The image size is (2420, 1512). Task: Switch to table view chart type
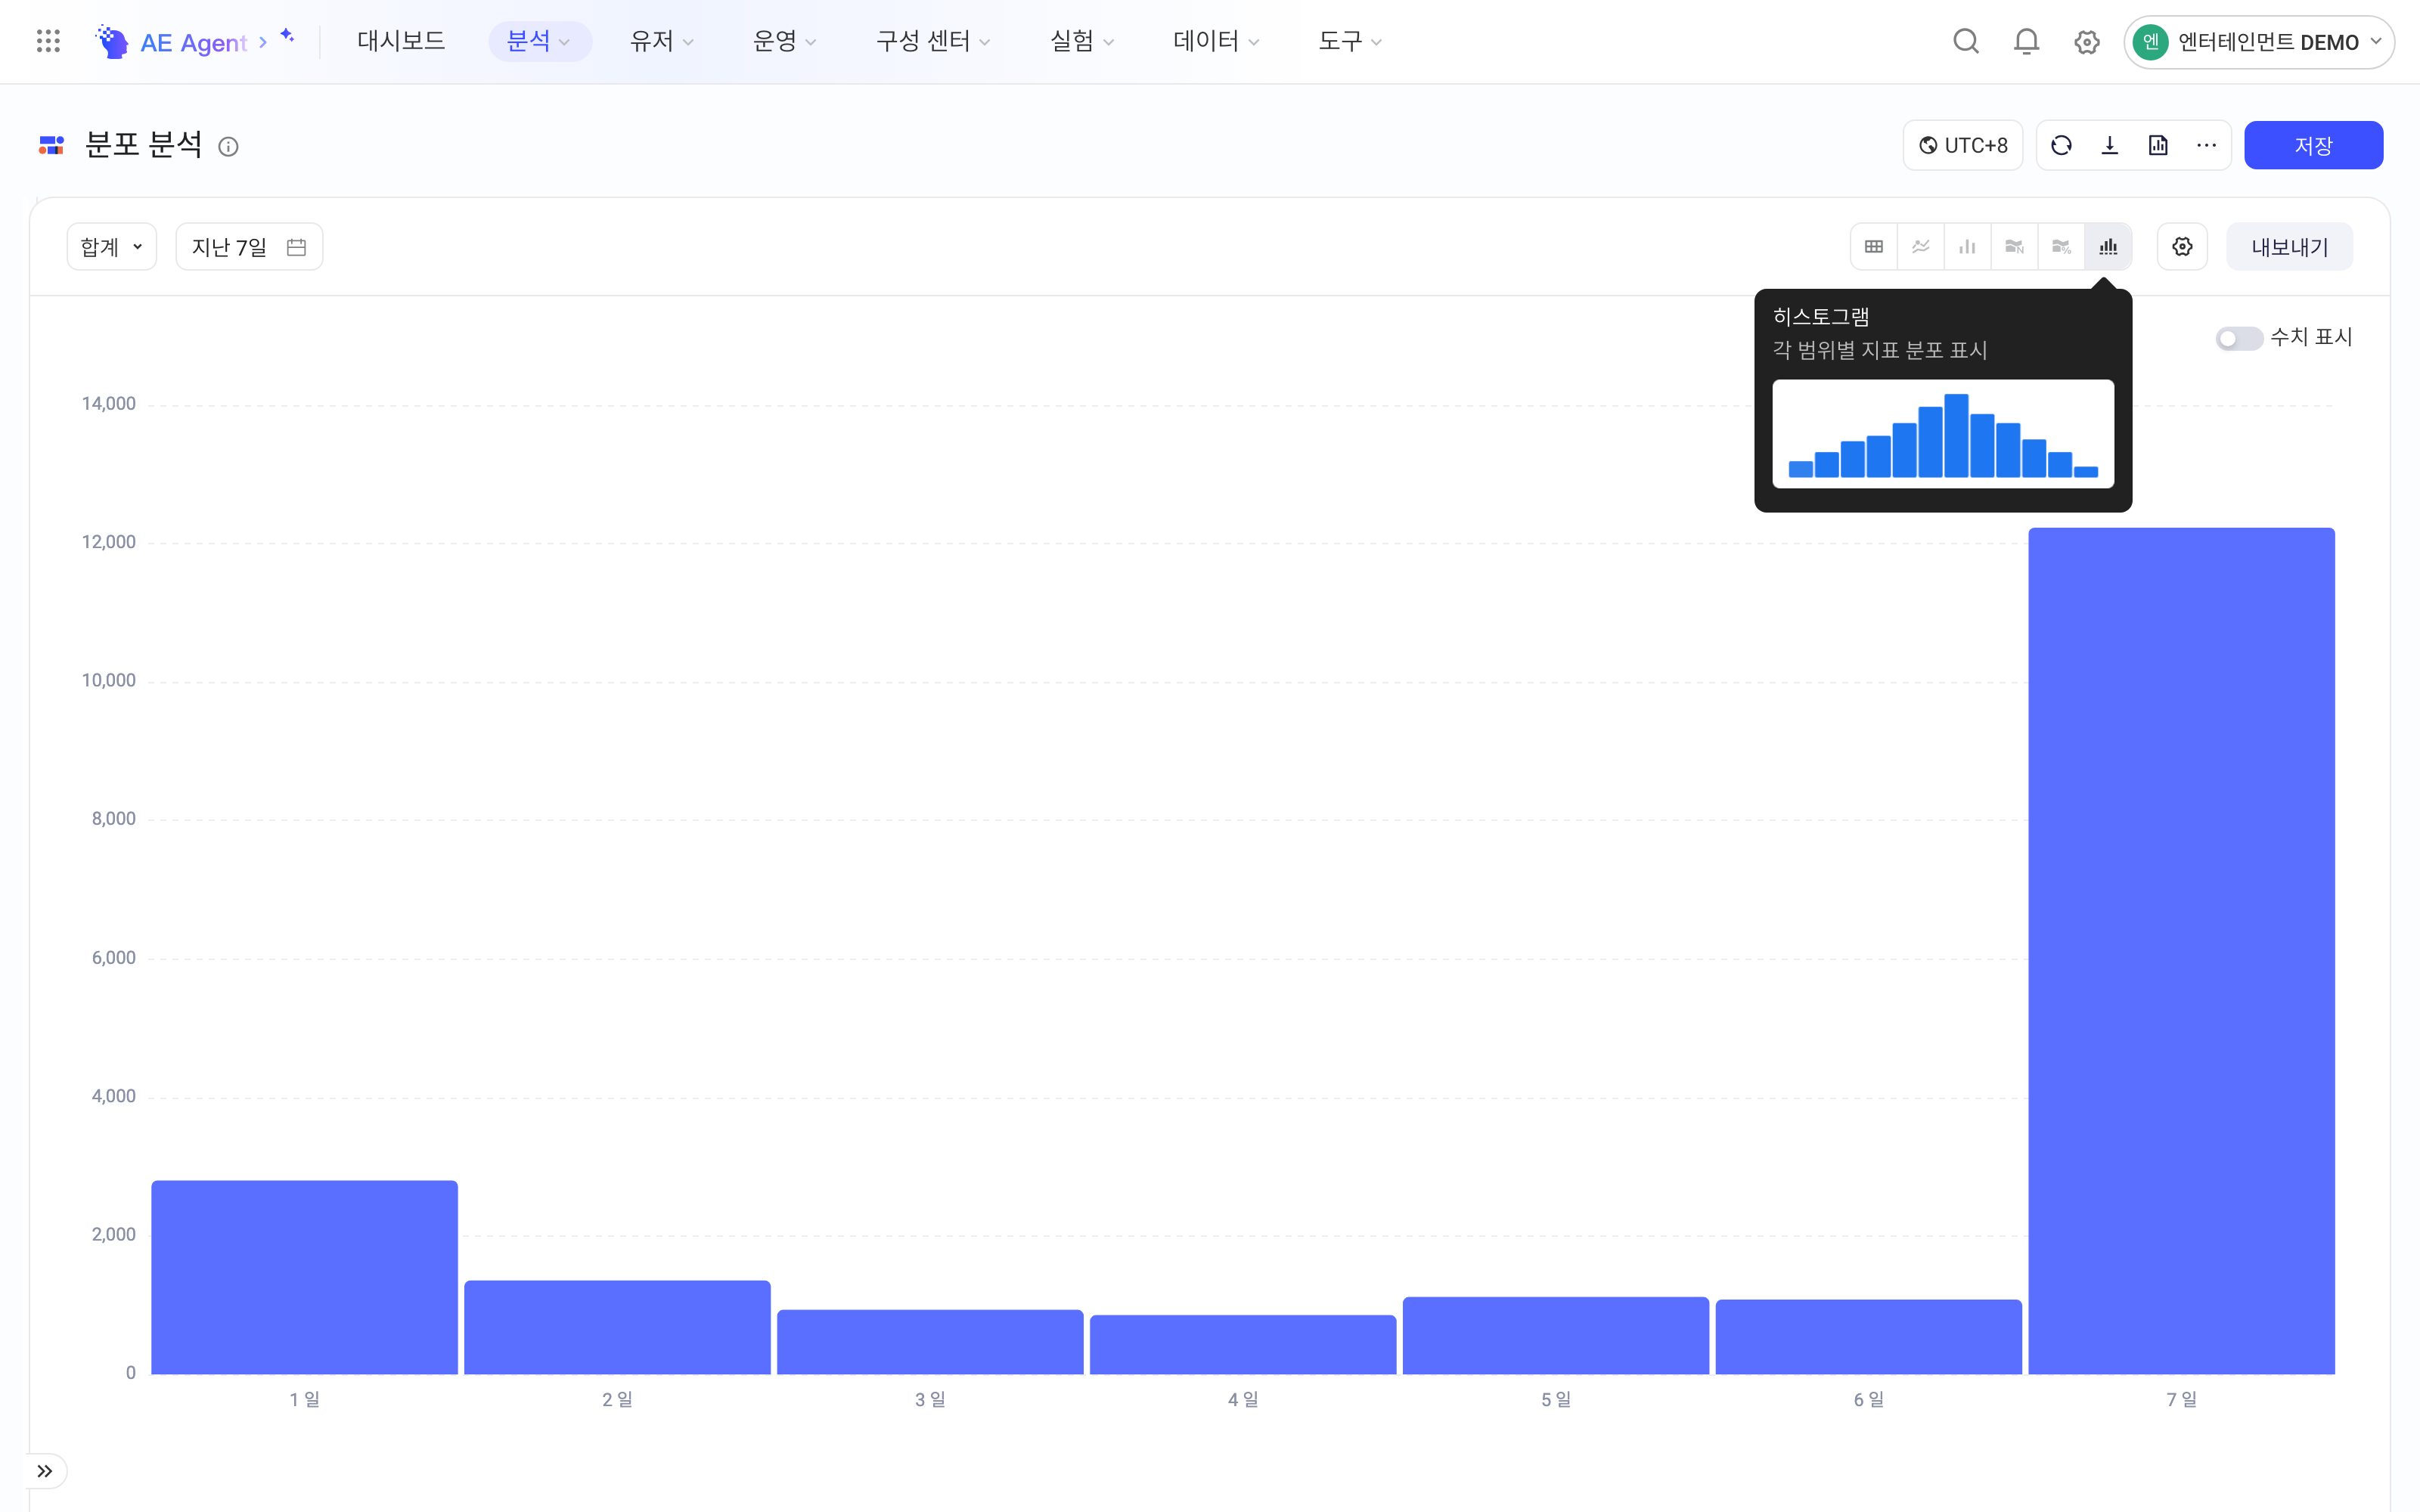[1874, 247]
